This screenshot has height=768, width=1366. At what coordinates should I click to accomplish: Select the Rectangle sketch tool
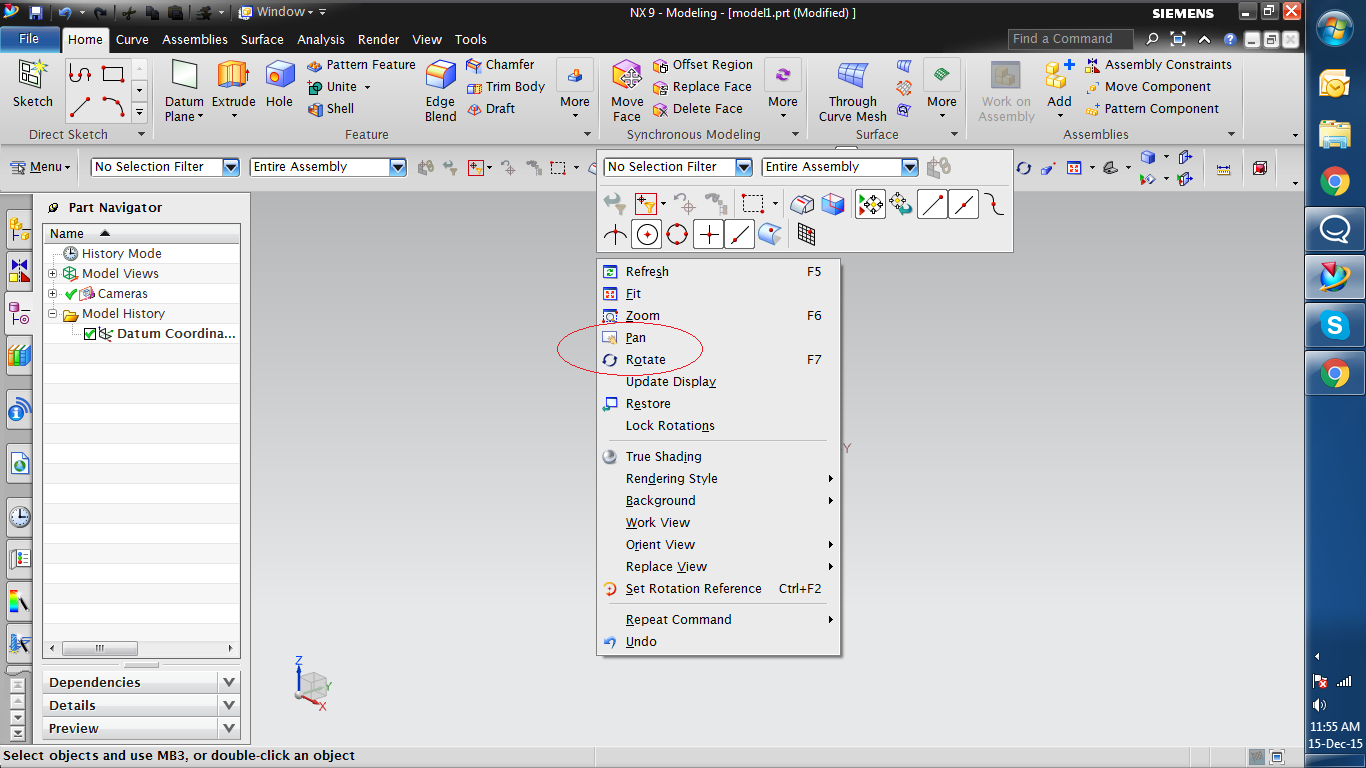[113, 74]
